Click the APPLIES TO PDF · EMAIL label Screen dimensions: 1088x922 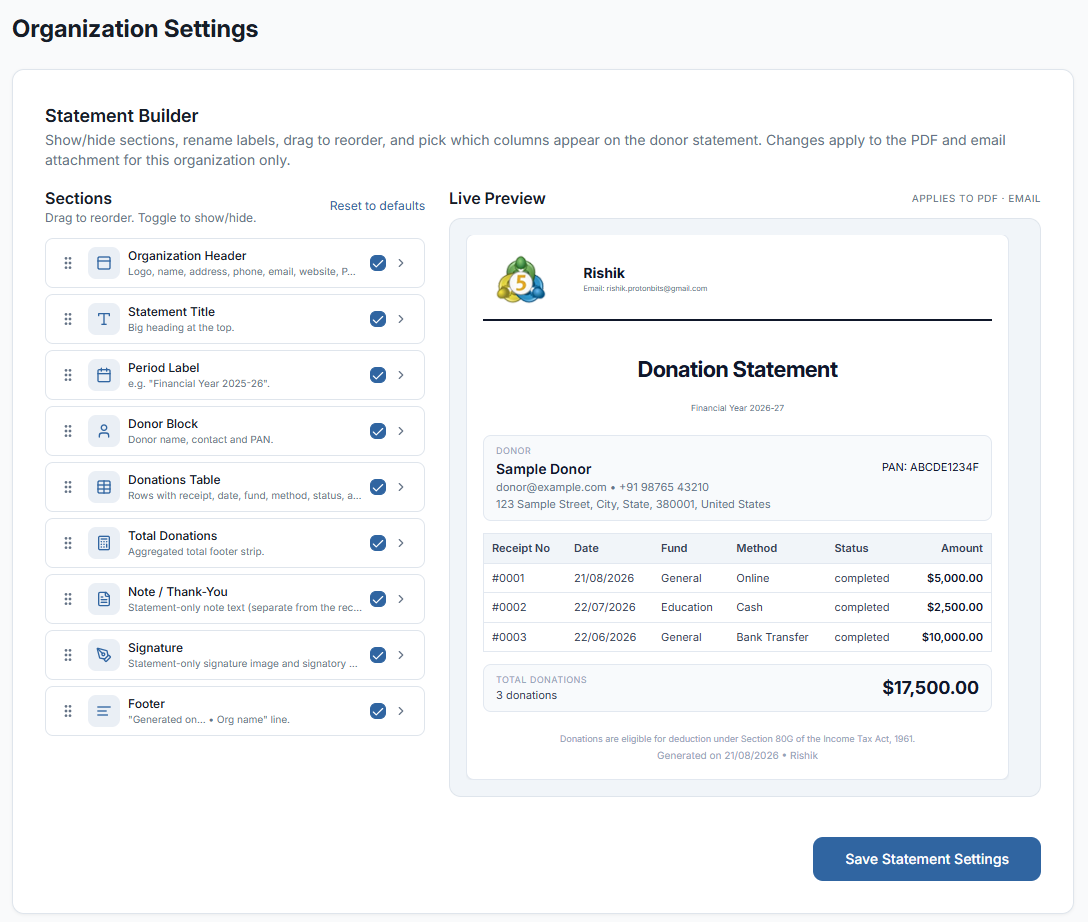point(976,198)
